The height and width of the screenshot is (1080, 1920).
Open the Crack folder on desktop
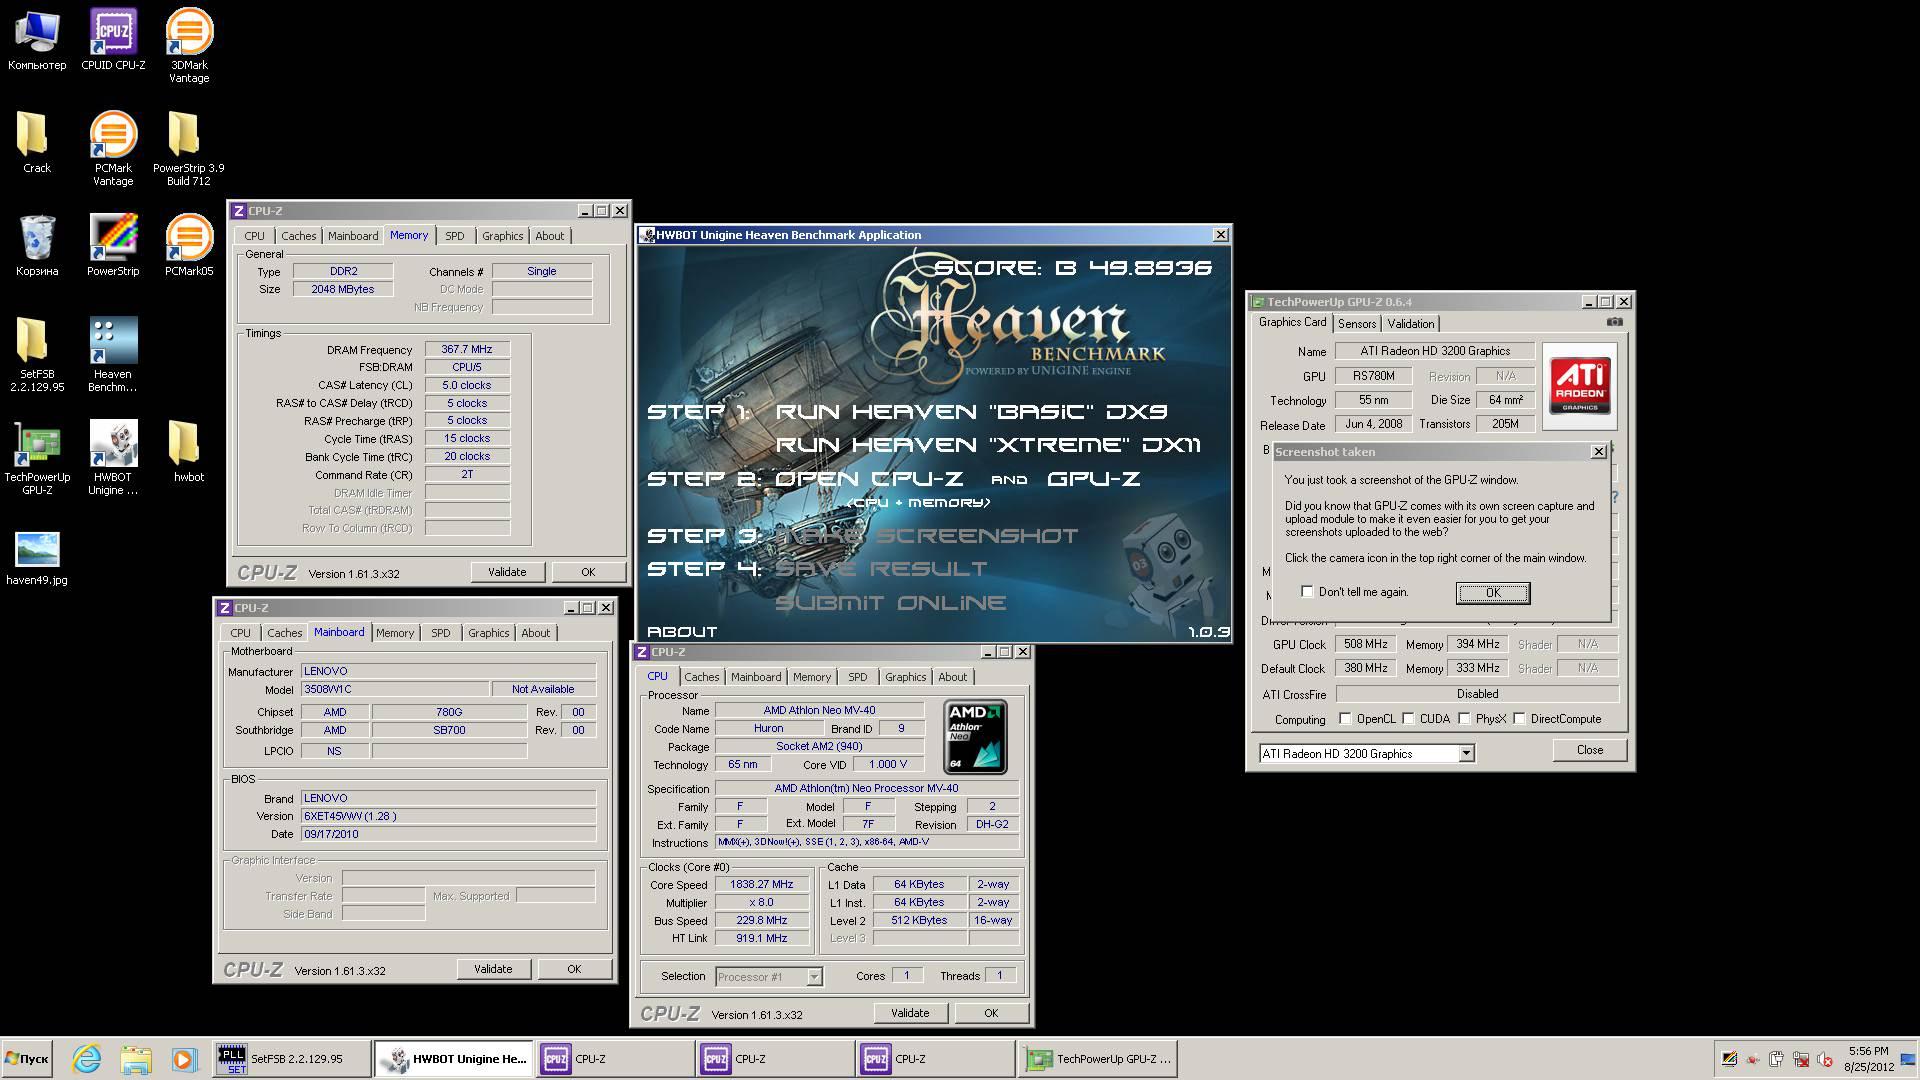coord(37,142)
